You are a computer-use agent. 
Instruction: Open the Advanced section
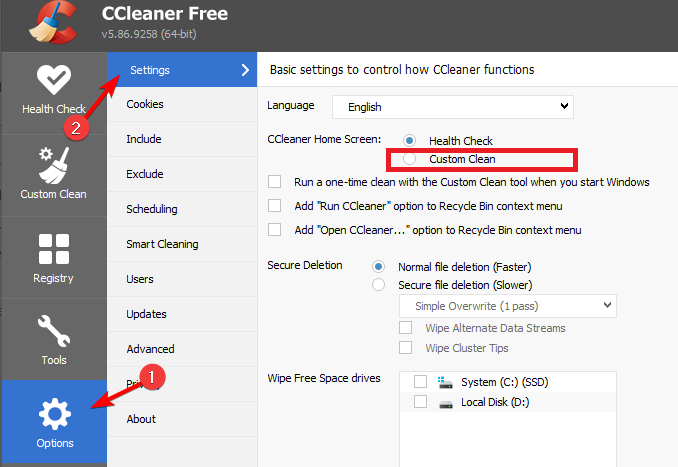(182, 349)
